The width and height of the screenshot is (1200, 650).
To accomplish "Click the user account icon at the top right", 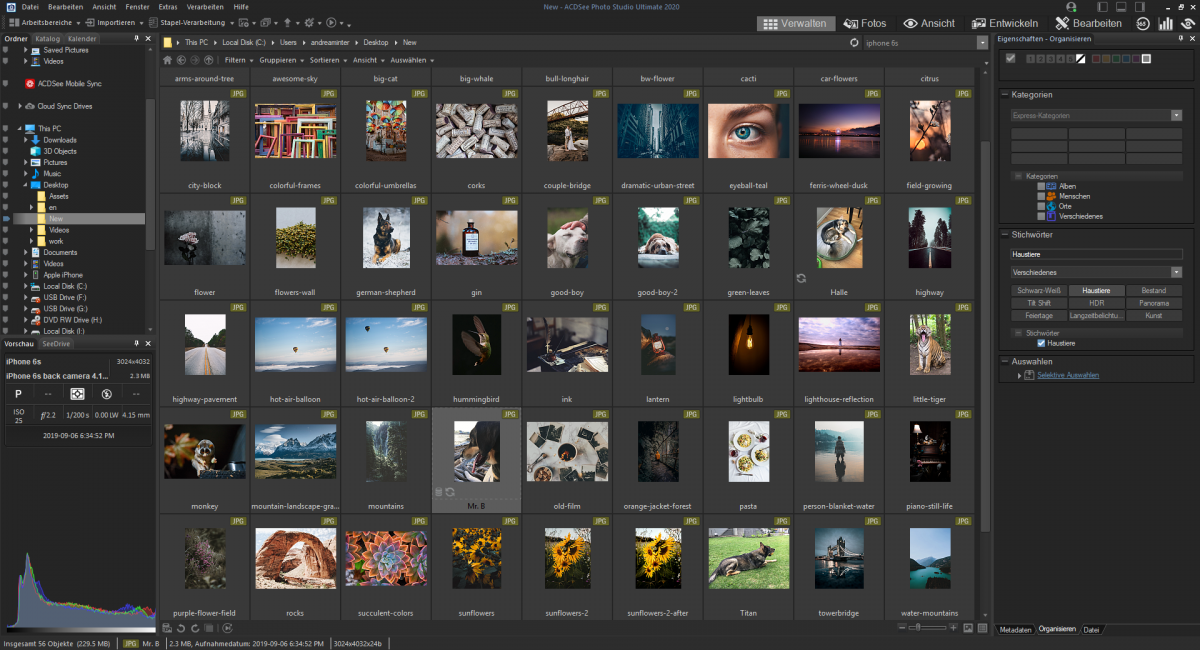I will [x=1071, y=7].
